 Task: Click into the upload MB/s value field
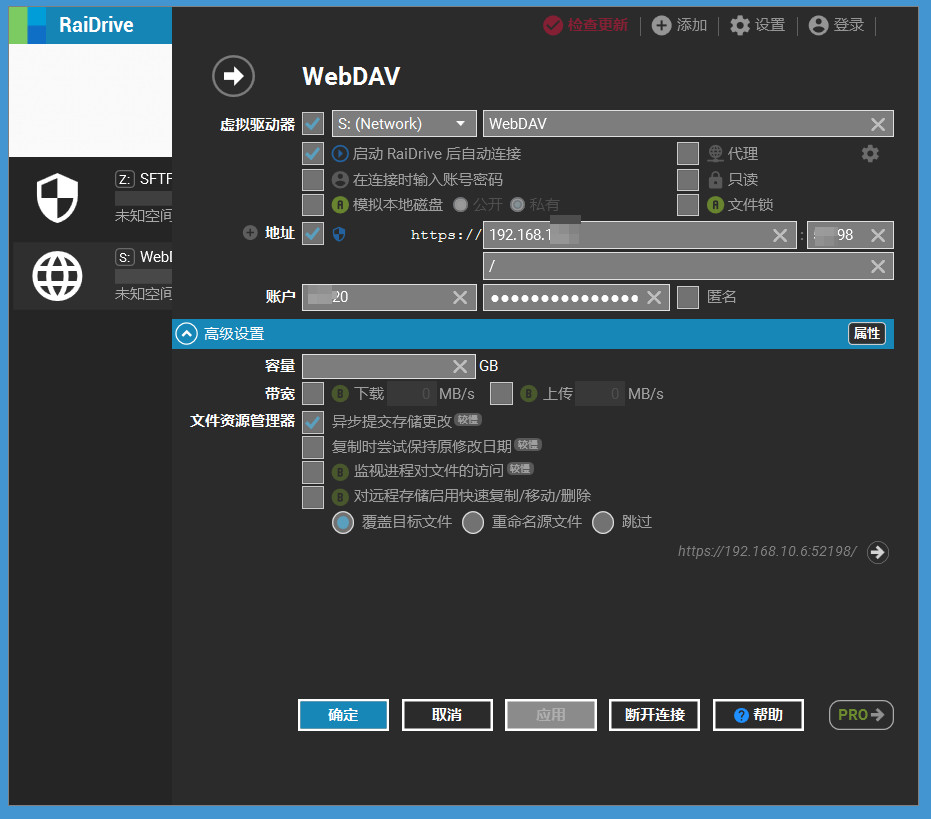(x=600, y=394)
